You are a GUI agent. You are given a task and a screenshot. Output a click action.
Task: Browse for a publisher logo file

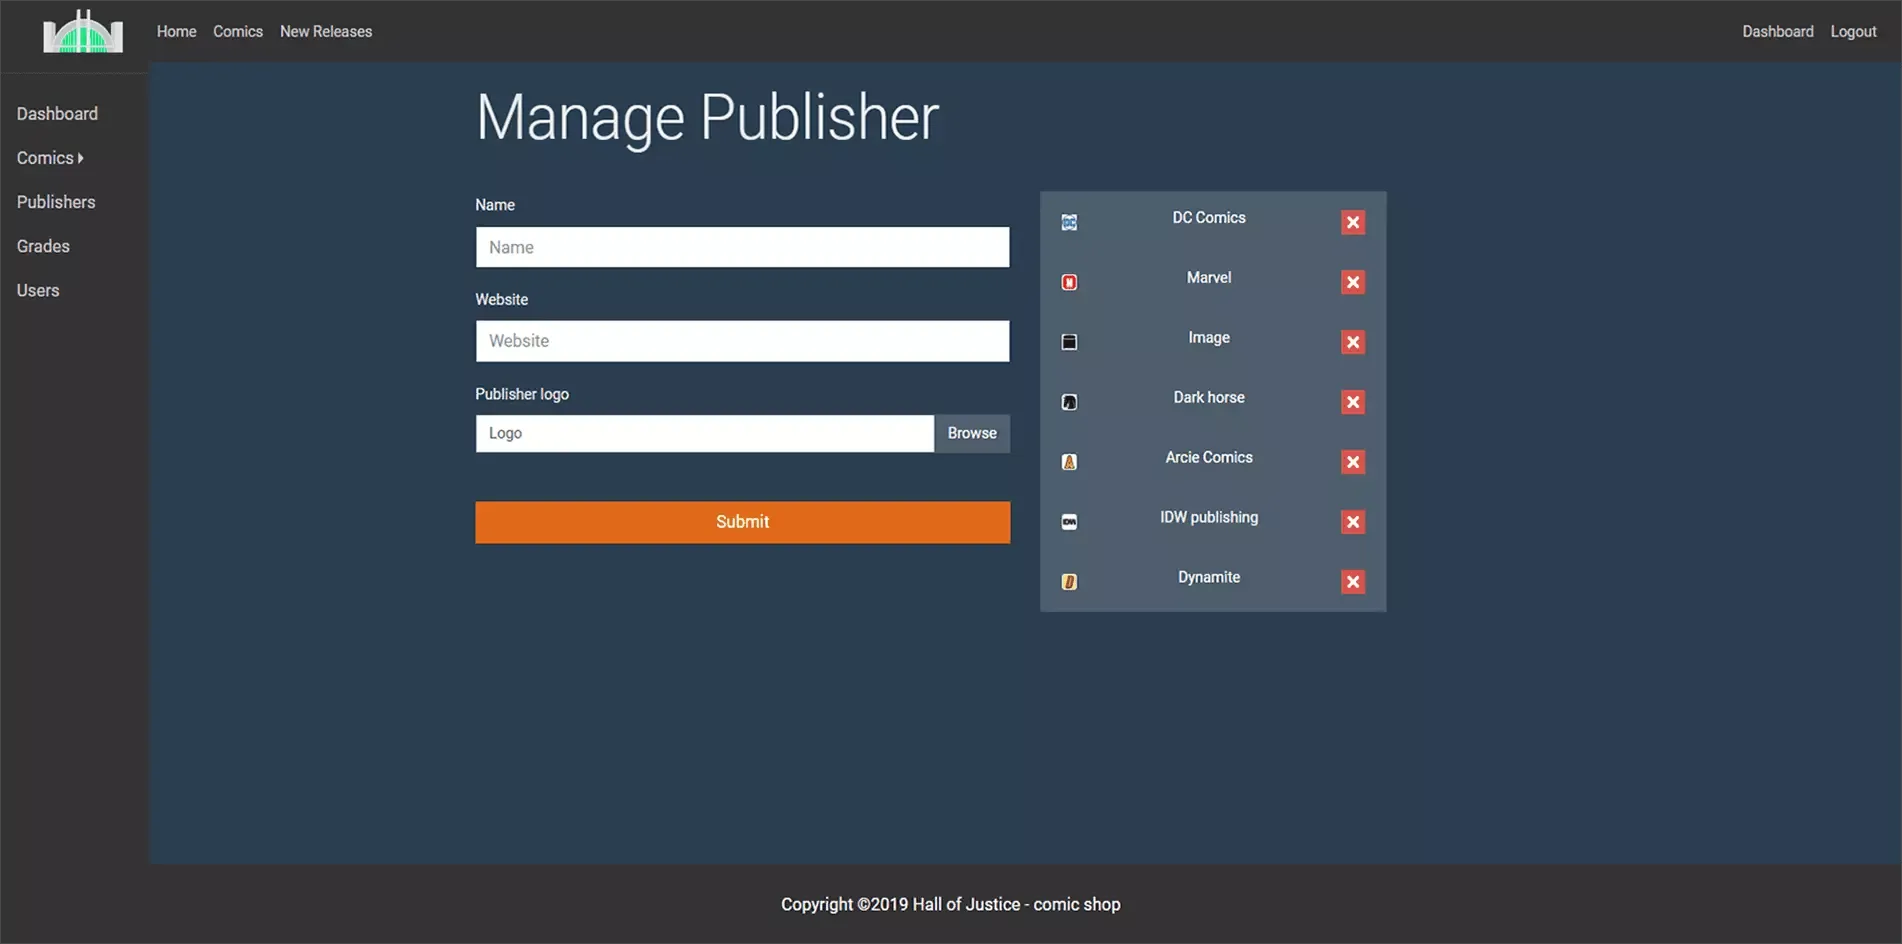tap(972, 433)
